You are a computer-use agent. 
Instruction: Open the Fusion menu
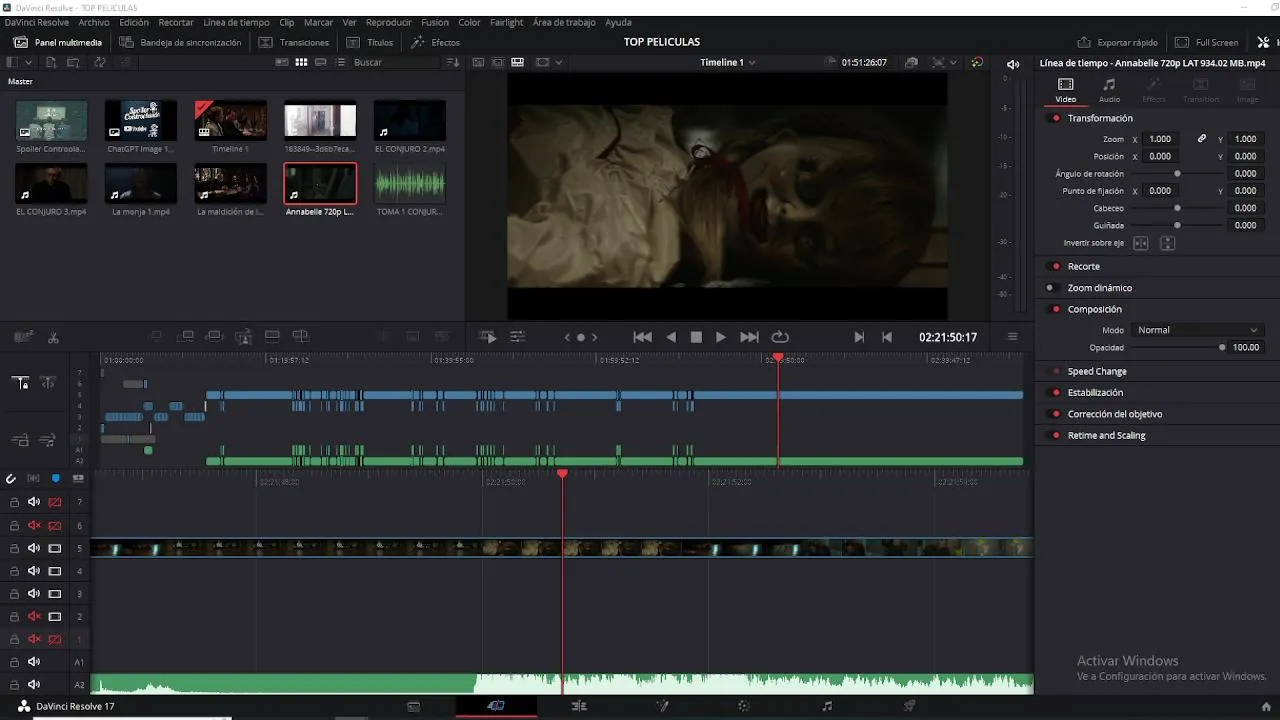coord(435,22)
